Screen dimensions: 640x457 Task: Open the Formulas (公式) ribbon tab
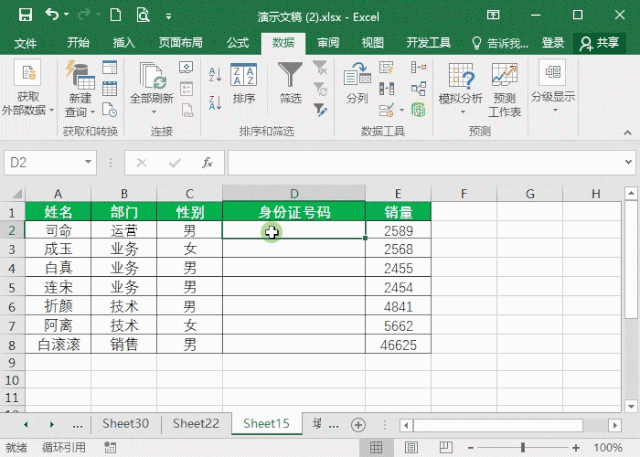tap(237, 43)
